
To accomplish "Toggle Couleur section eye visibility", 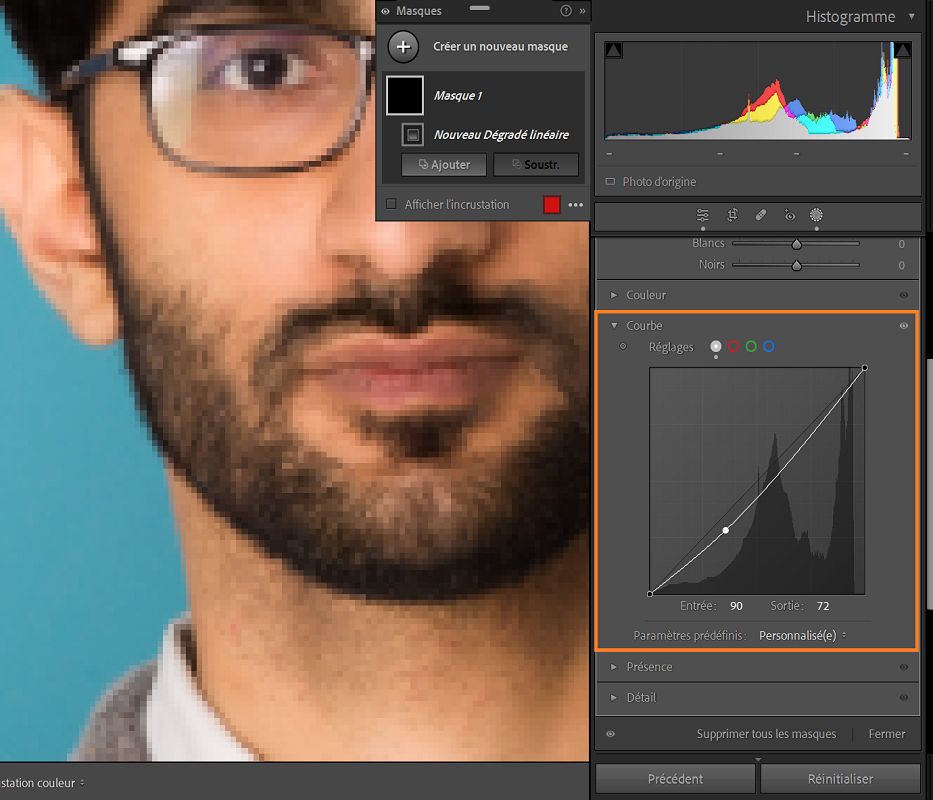I will pyautogui.click(x=903, y=295).
